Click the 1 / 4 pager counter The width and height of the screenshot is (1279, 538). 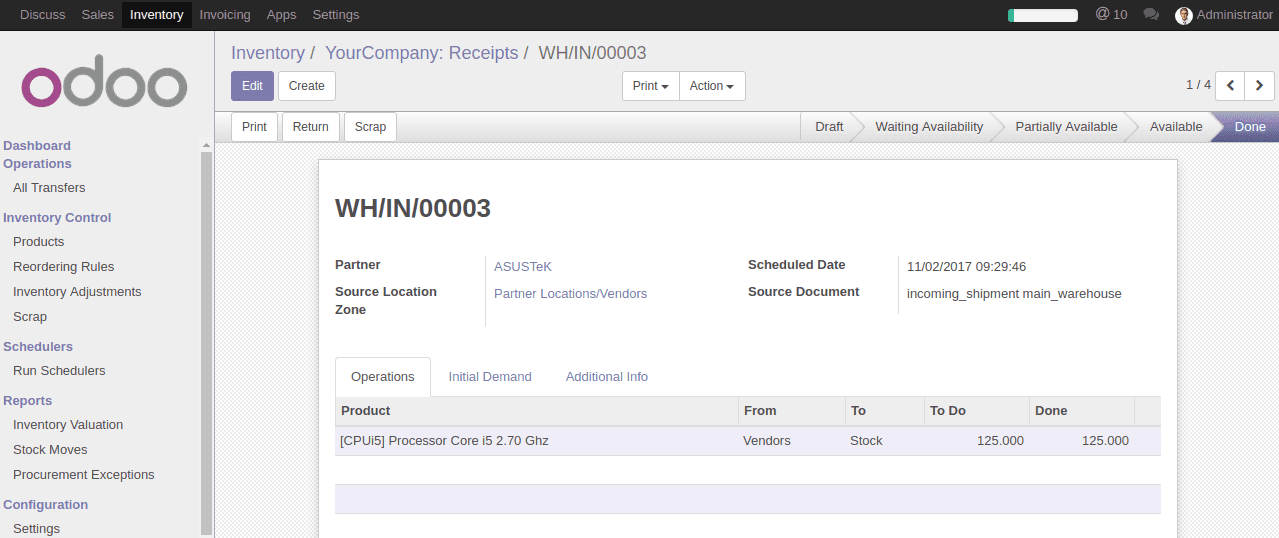(x=1198, y=85)
